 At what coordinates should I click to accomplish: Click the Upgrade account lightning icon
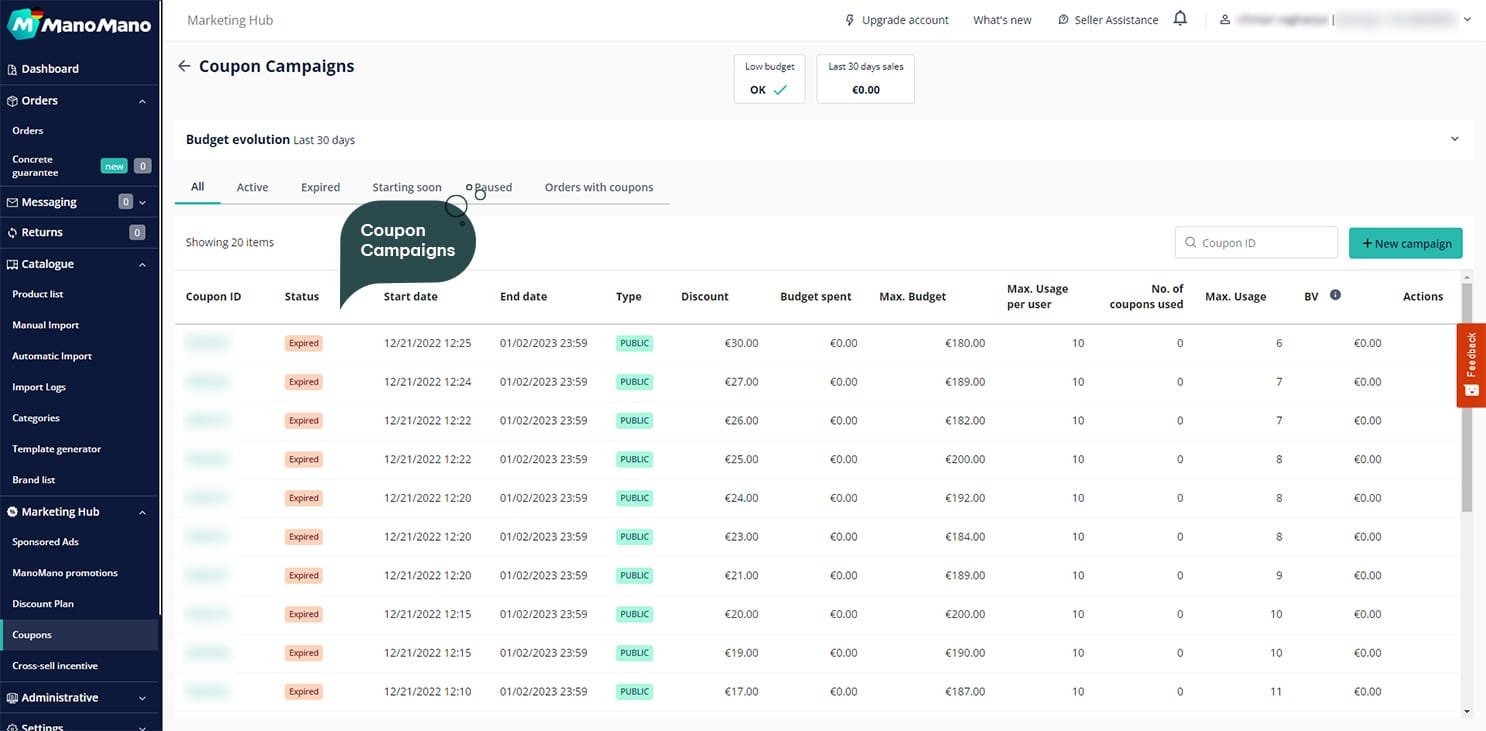point(850,20)
